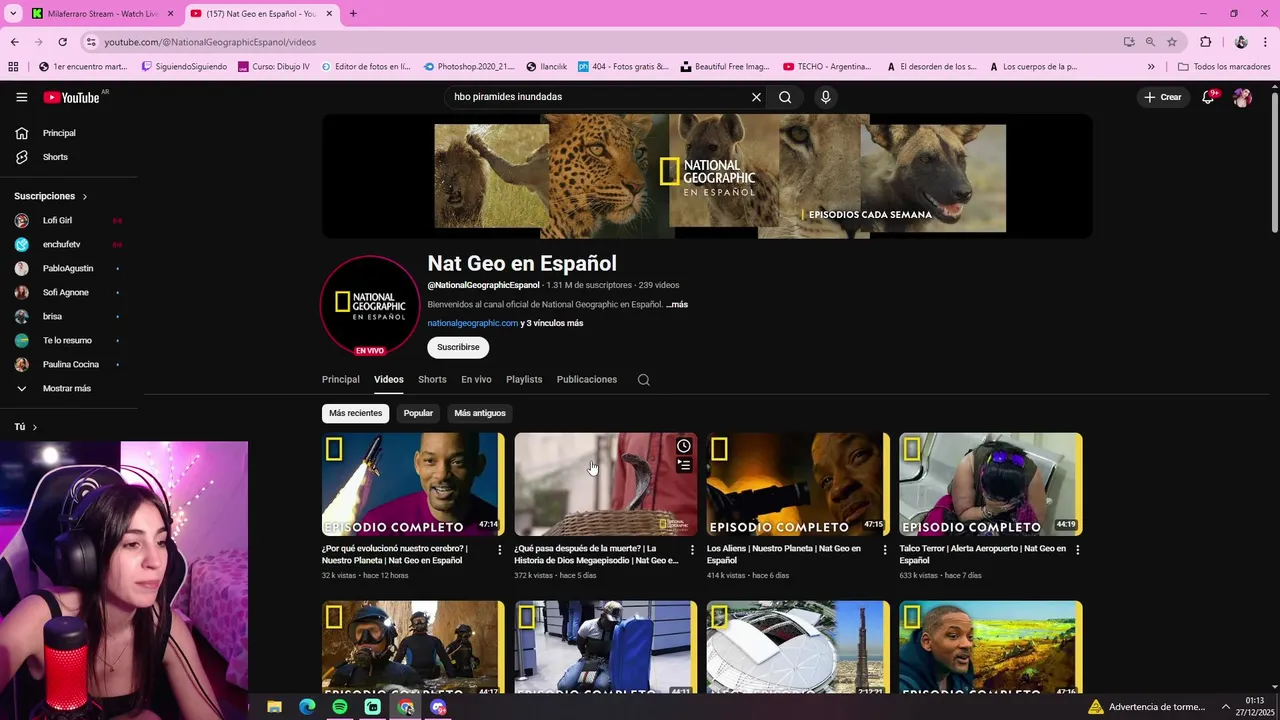Clear the search box text
Image resolution: width=1280 pixels, height=720 pixels.
(x=756, y=97)
